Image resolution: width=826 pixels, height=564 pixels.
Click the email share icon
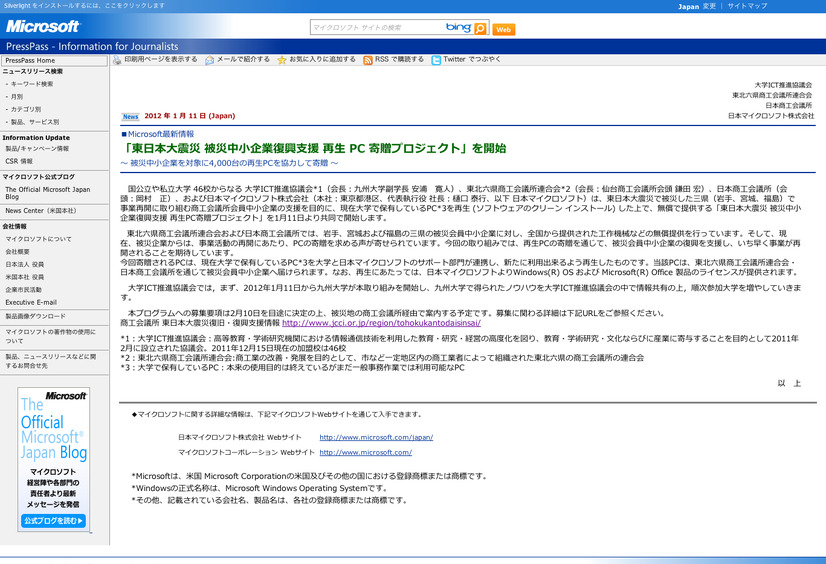[x=210, y=60]
